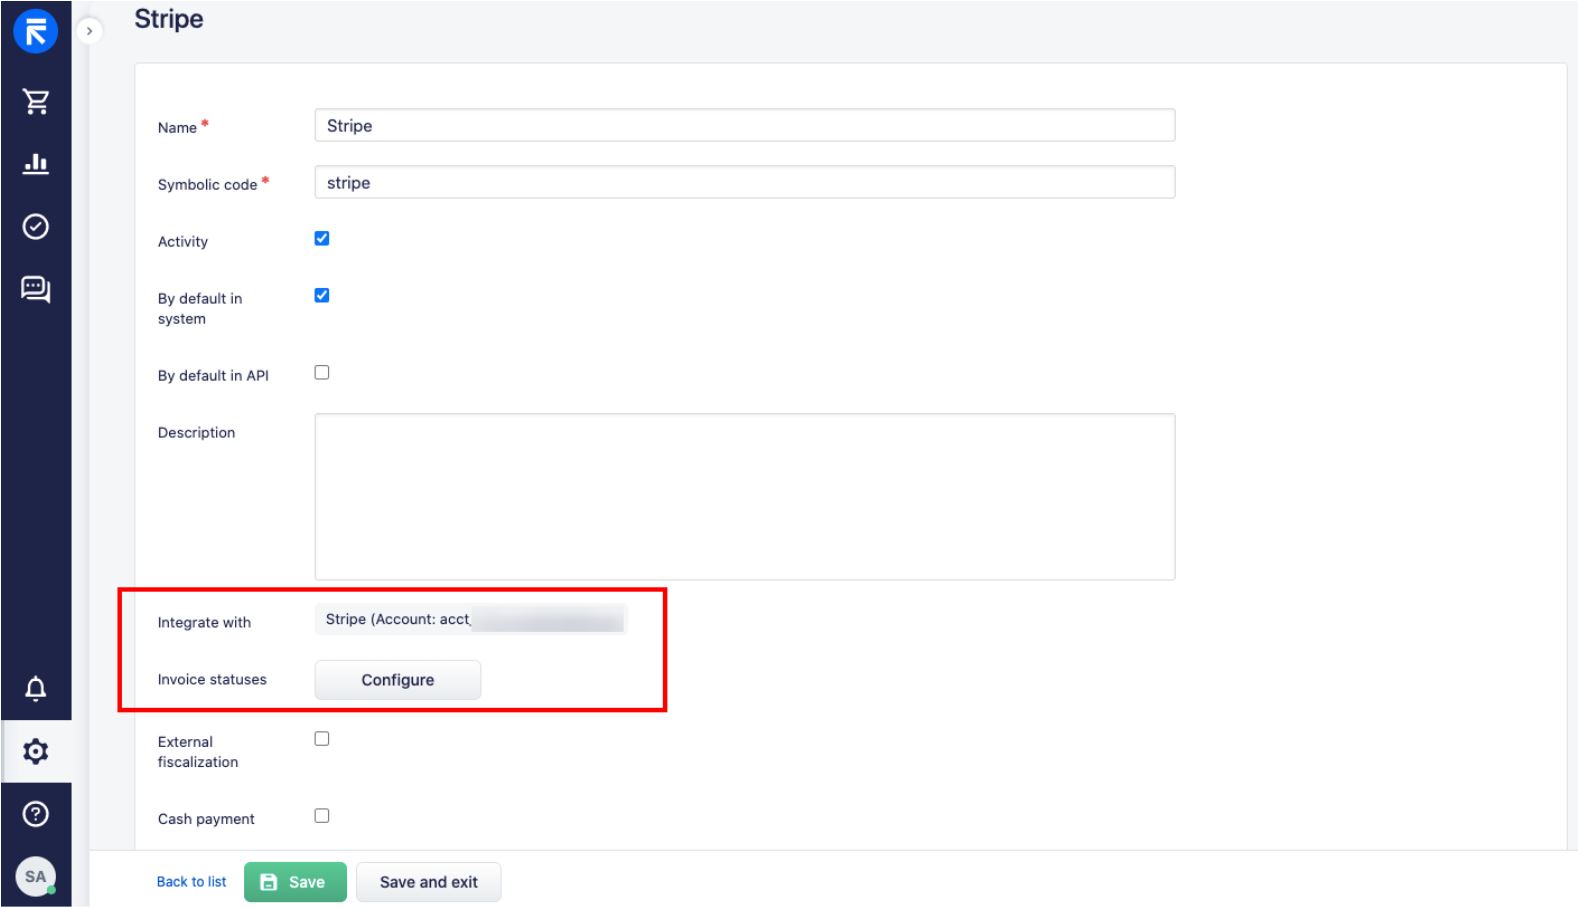1578x908 pixels.
Task: Click the Cash payment label
Action: click(206, 819)
